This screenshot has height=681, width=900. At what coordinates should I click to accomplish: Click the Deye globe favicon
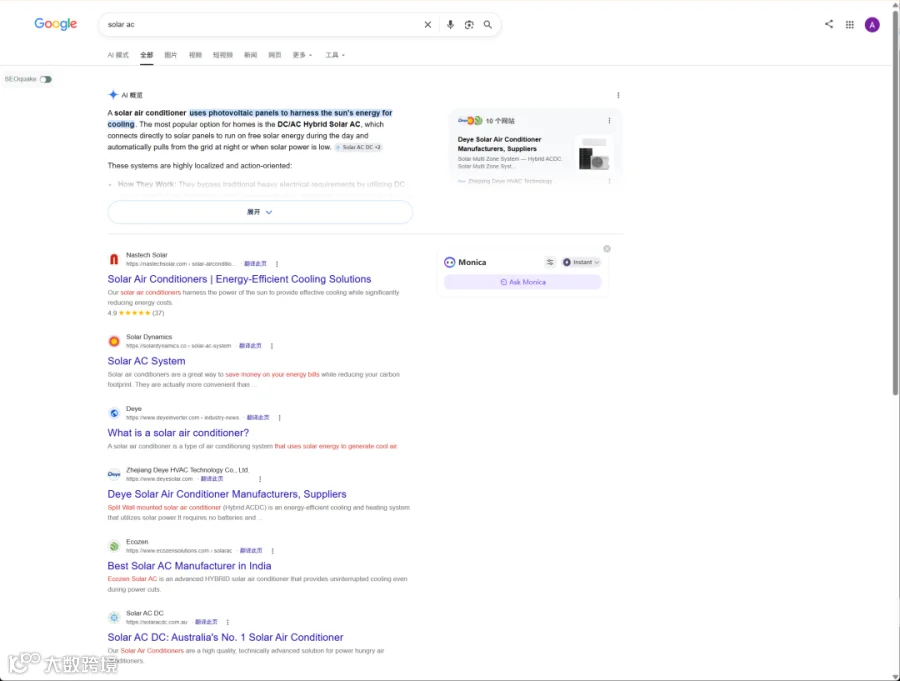pyautogui.click(x=114, y=413)
